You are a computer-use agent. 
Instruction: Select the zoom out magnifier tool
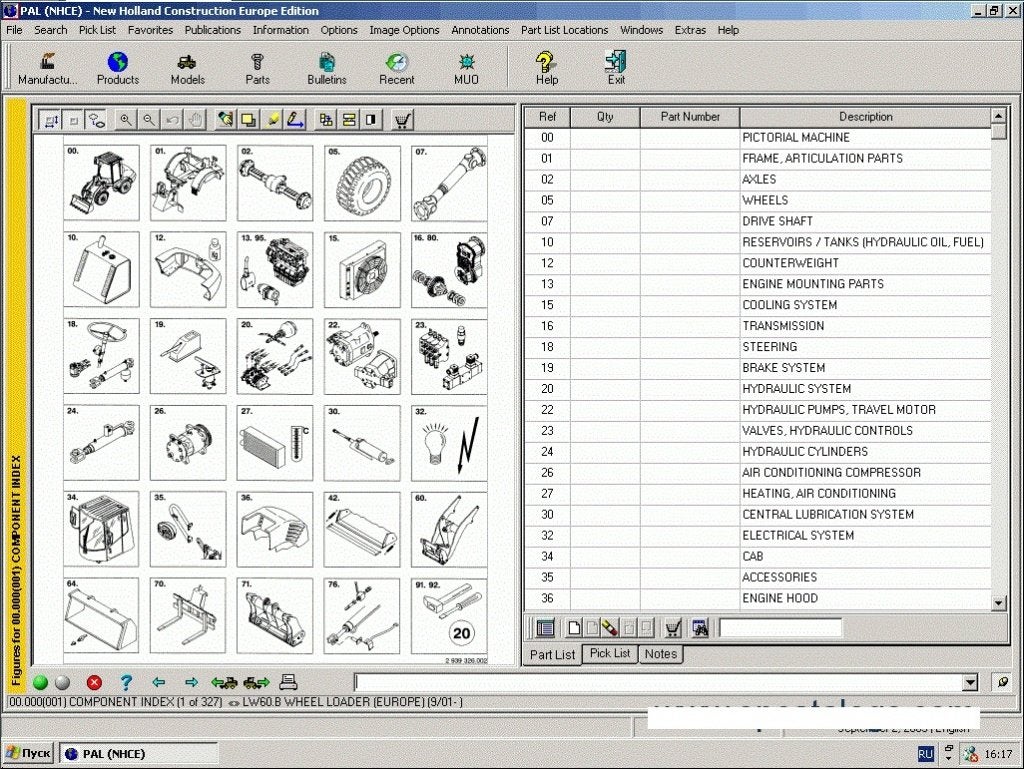point(149,120)
